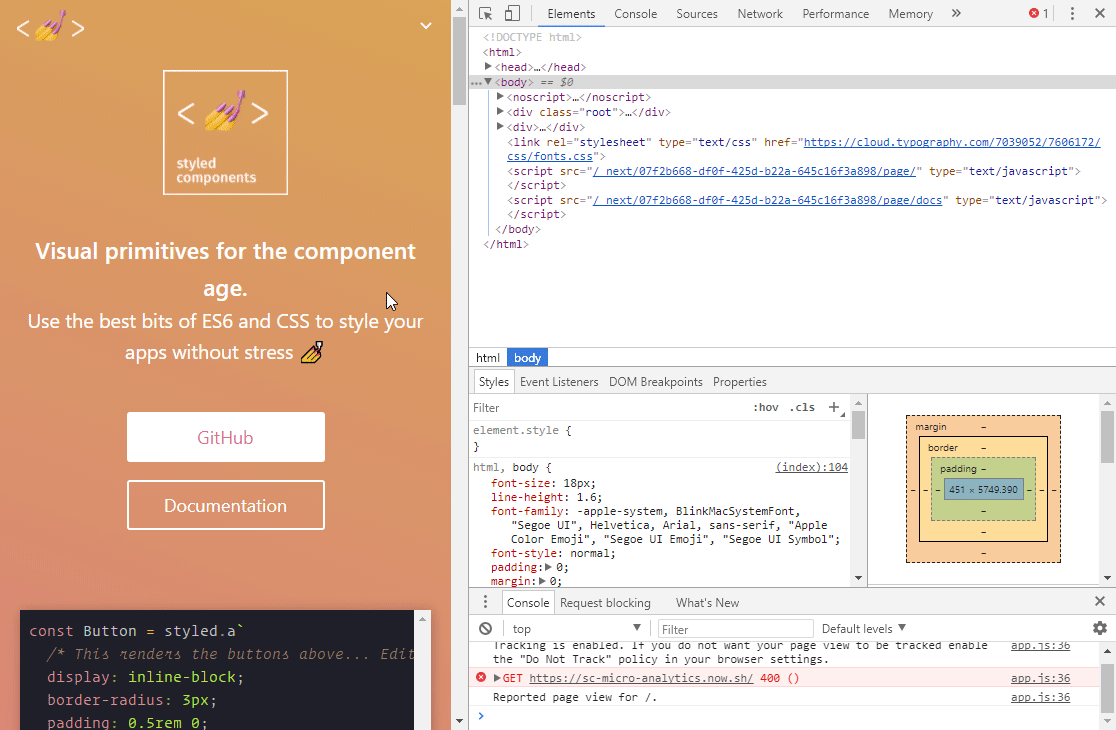Open the app.js:36 link beside GET error
The height and width of the screenshot is (730, 1116).
click(1040, 678)
